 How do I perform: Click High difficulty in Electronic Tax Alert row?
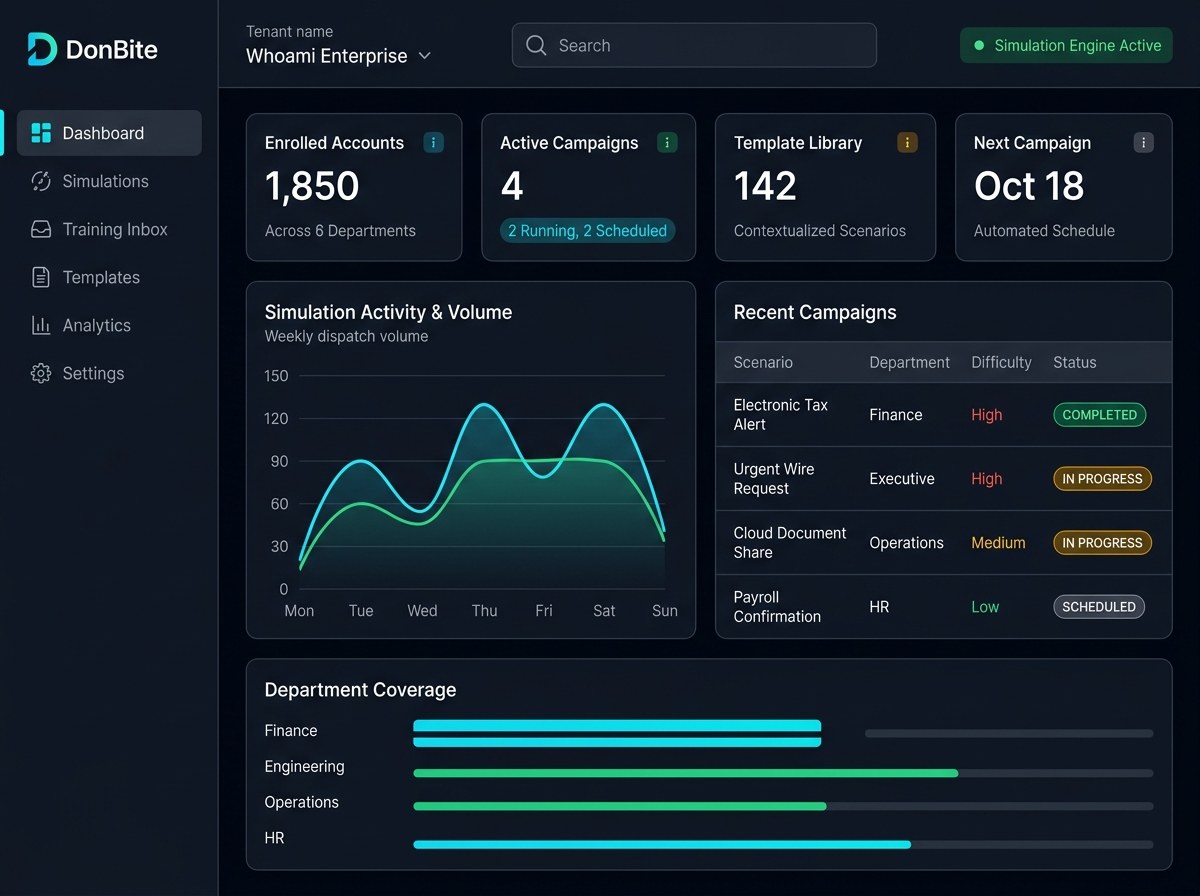coord(986,415)
